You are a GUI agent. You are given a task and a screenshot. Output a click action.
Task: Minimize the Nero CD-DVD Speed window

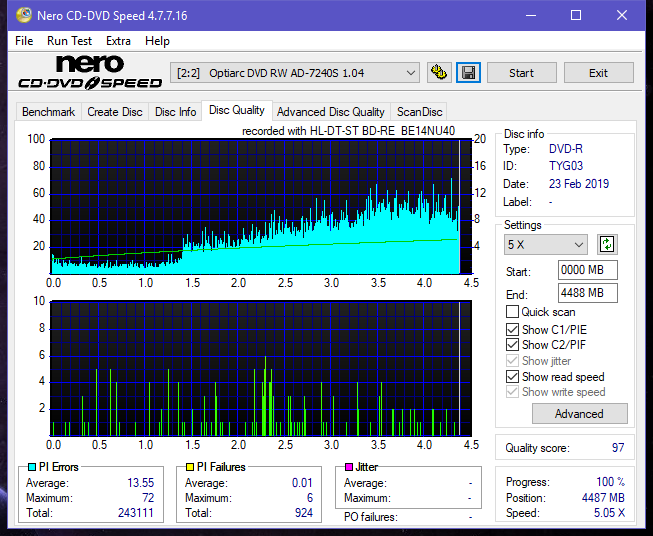(x=531, y=15)
